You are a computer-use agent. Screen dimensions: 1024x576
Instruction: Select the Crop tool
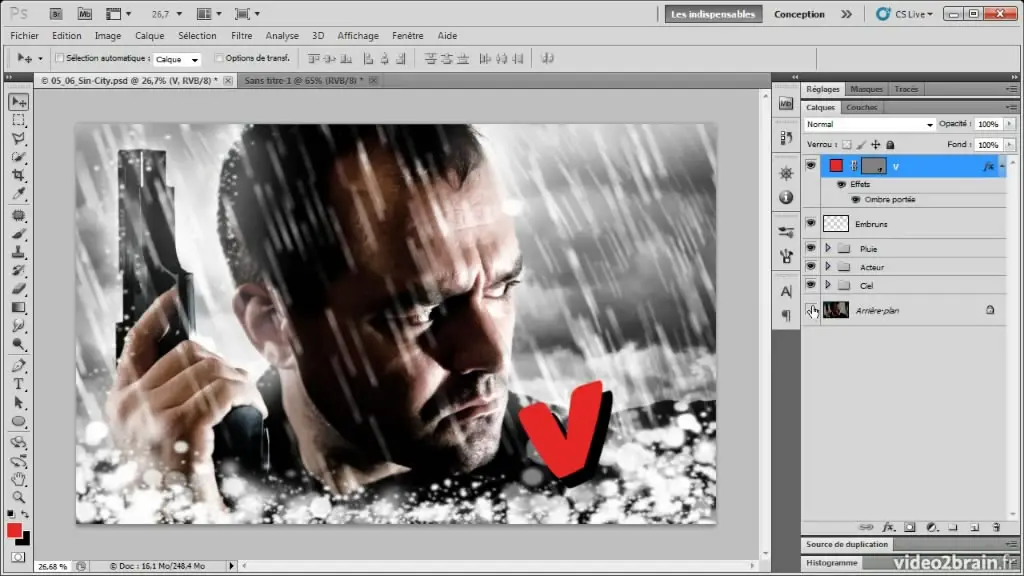click(18, 175)
